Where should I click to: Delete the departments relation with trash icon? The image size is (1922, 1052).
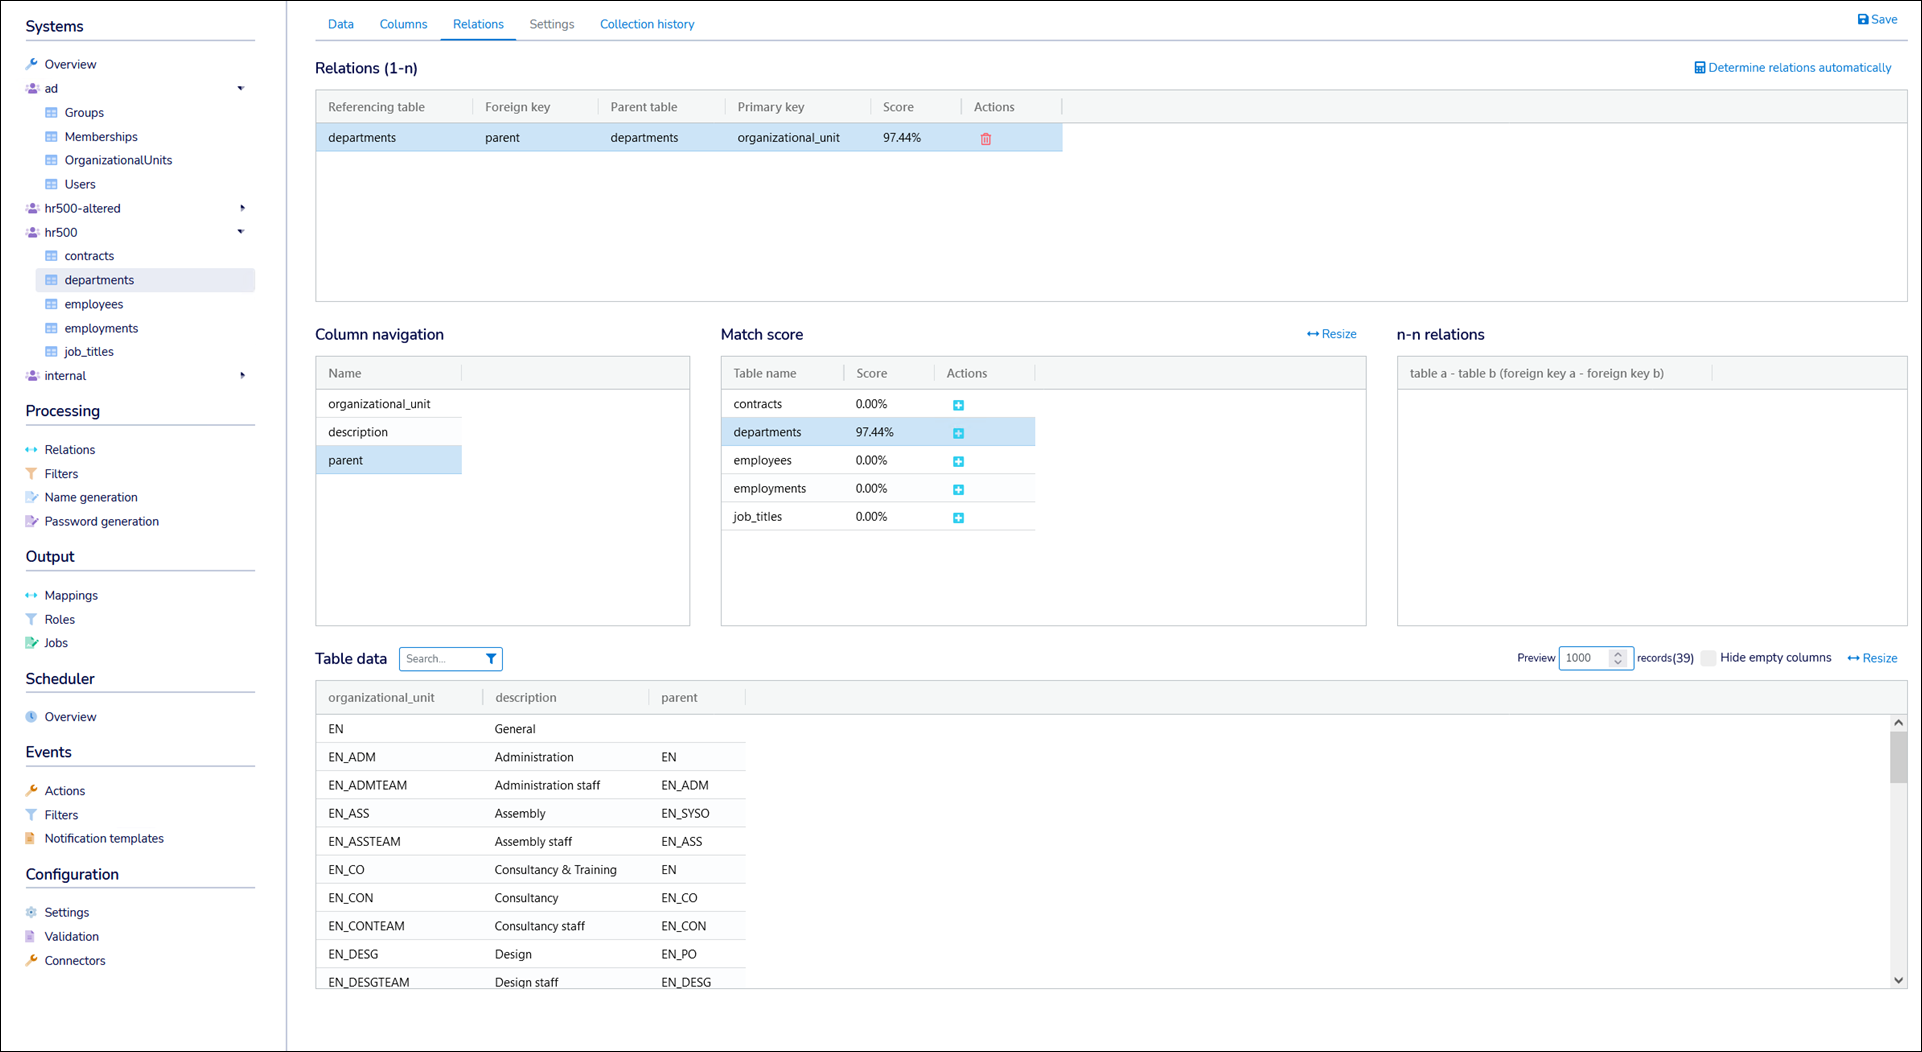985,139
